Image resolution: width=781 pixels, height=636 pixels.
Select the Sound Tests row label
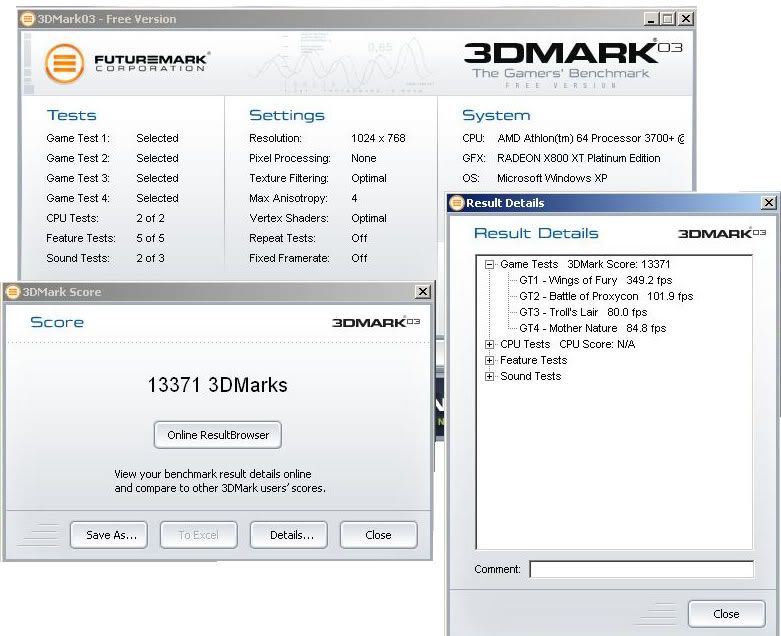coord(530,376)
